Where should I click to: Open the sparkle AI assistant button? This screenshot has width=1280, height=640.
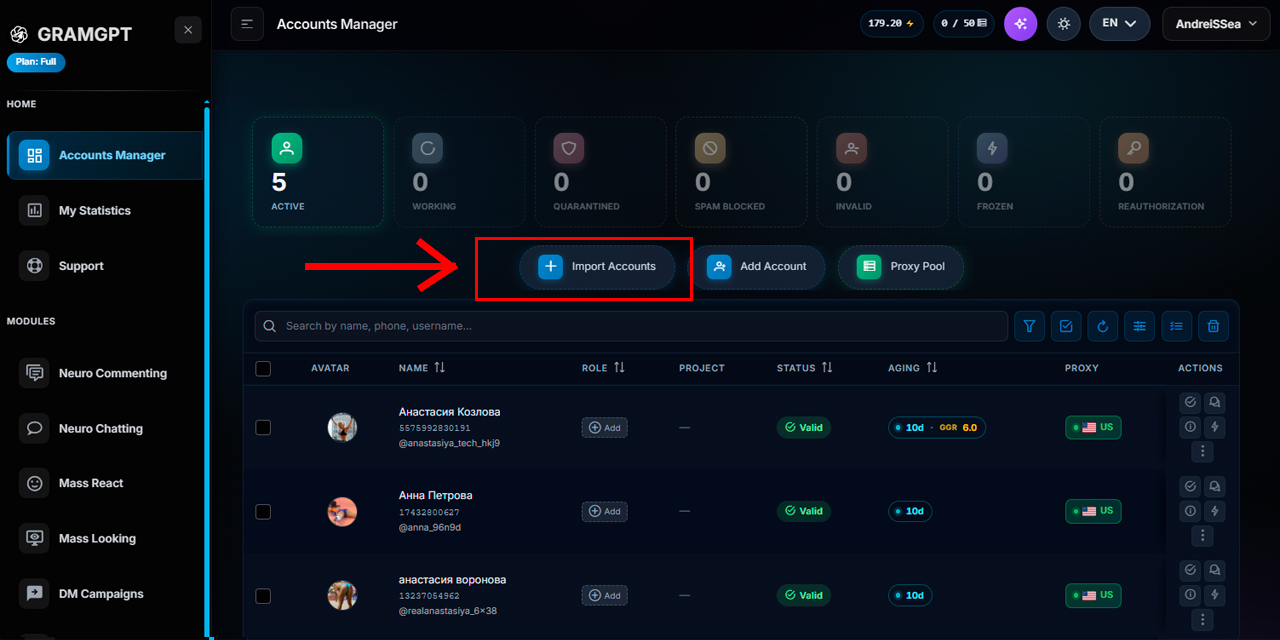[x=1021, y=24]
